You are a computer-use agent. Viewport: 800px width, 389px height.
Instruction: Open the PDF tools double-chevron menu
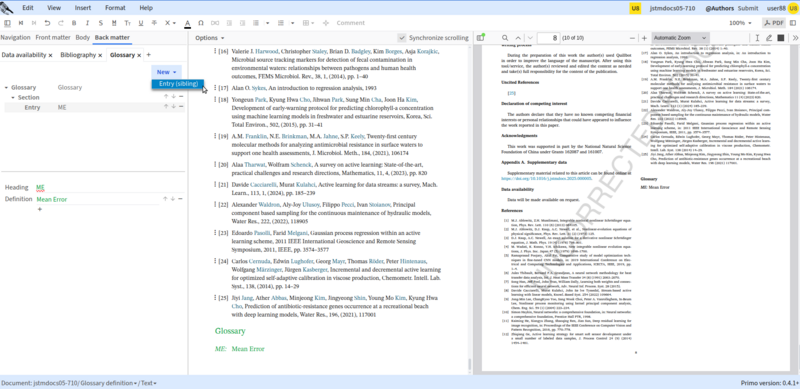click(x=795, y=38)
